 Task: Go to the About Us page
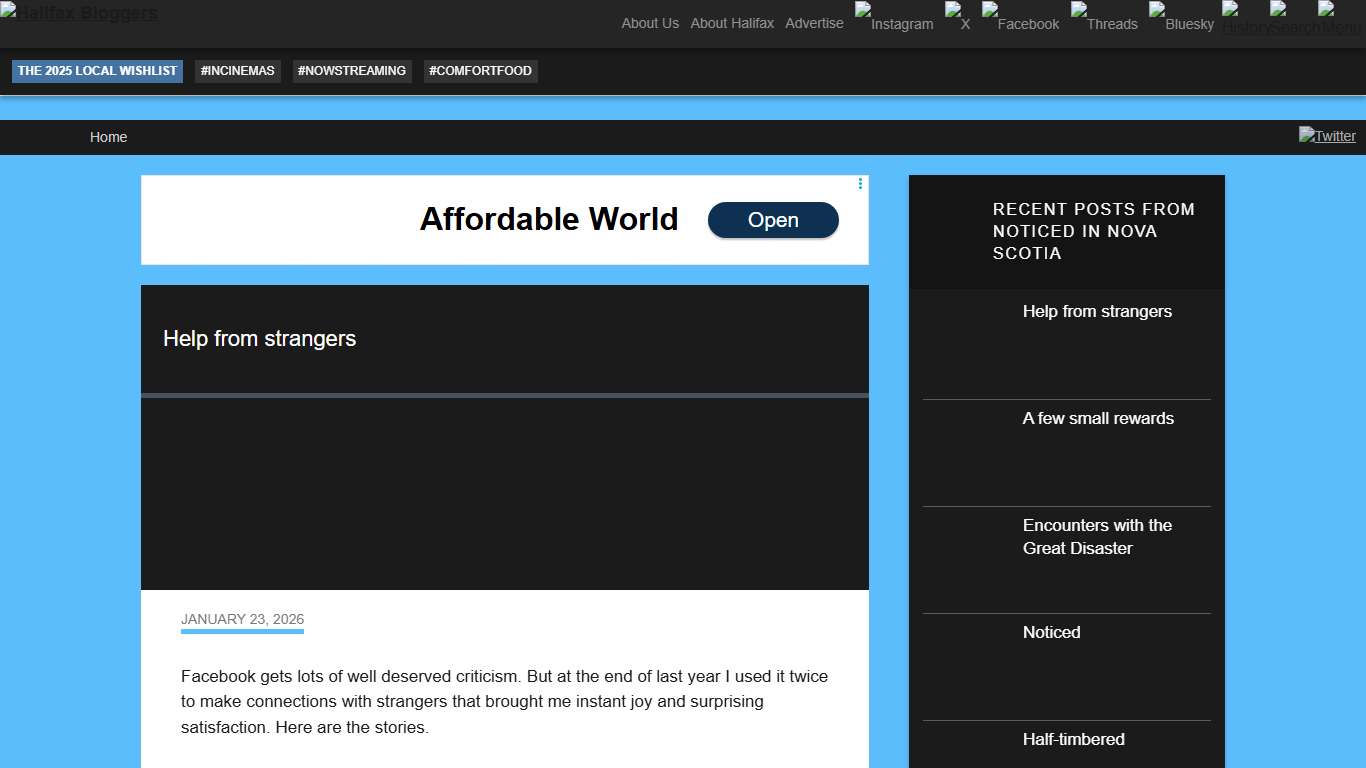pos(650,23)
